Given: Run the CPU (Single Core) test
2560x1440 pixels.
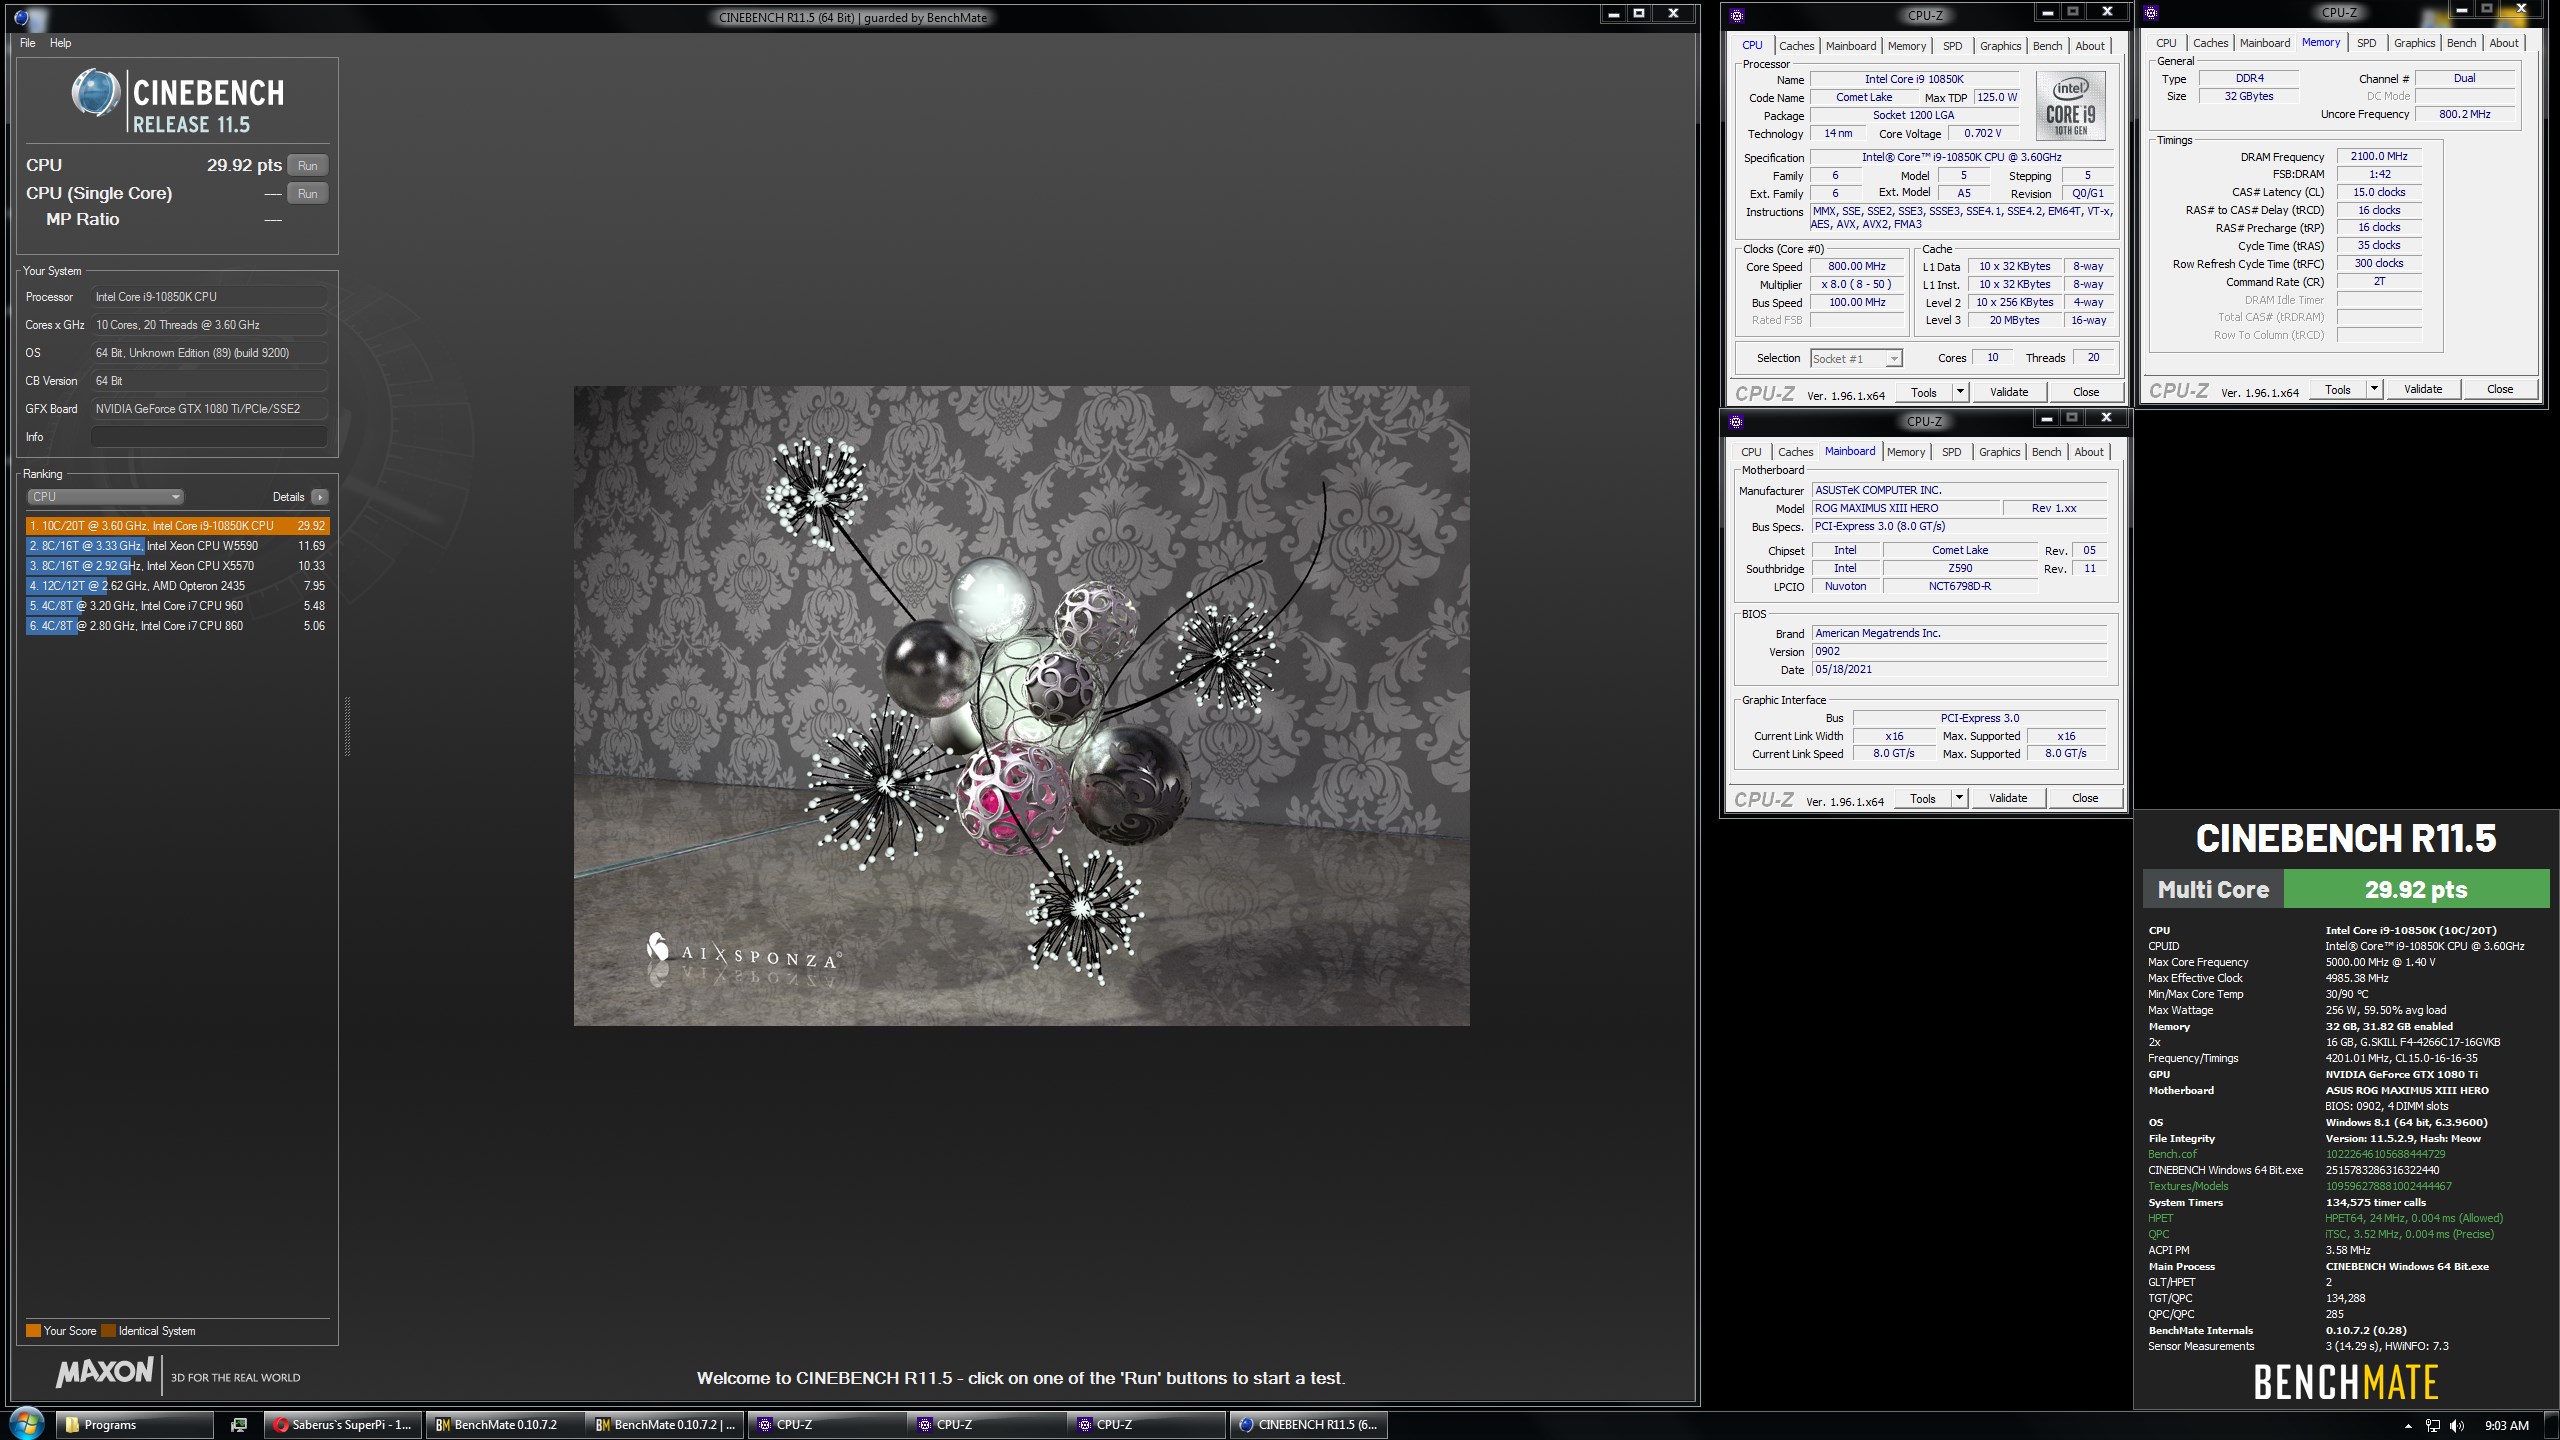Looking at the screenshot, I should tap(307, 194).
